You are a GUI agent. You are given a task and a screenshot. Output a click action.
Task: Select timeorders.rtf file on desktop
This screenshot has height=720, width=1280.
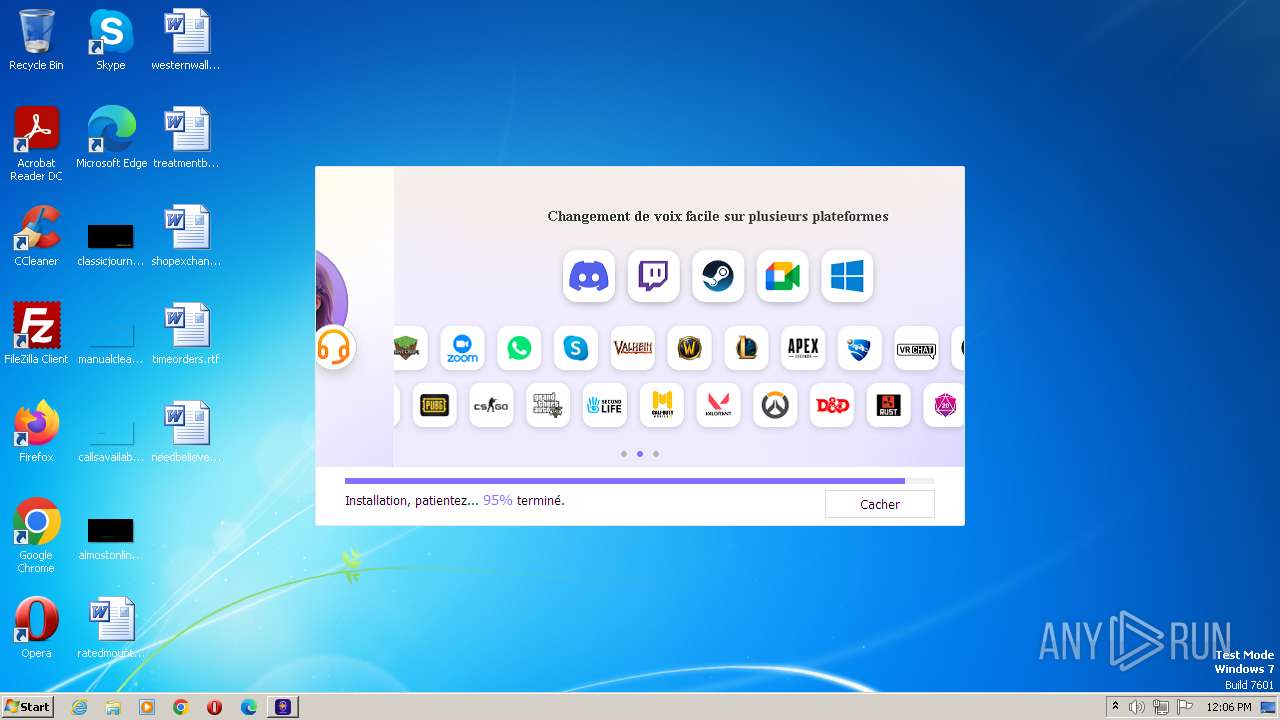(x=186, y=334)
